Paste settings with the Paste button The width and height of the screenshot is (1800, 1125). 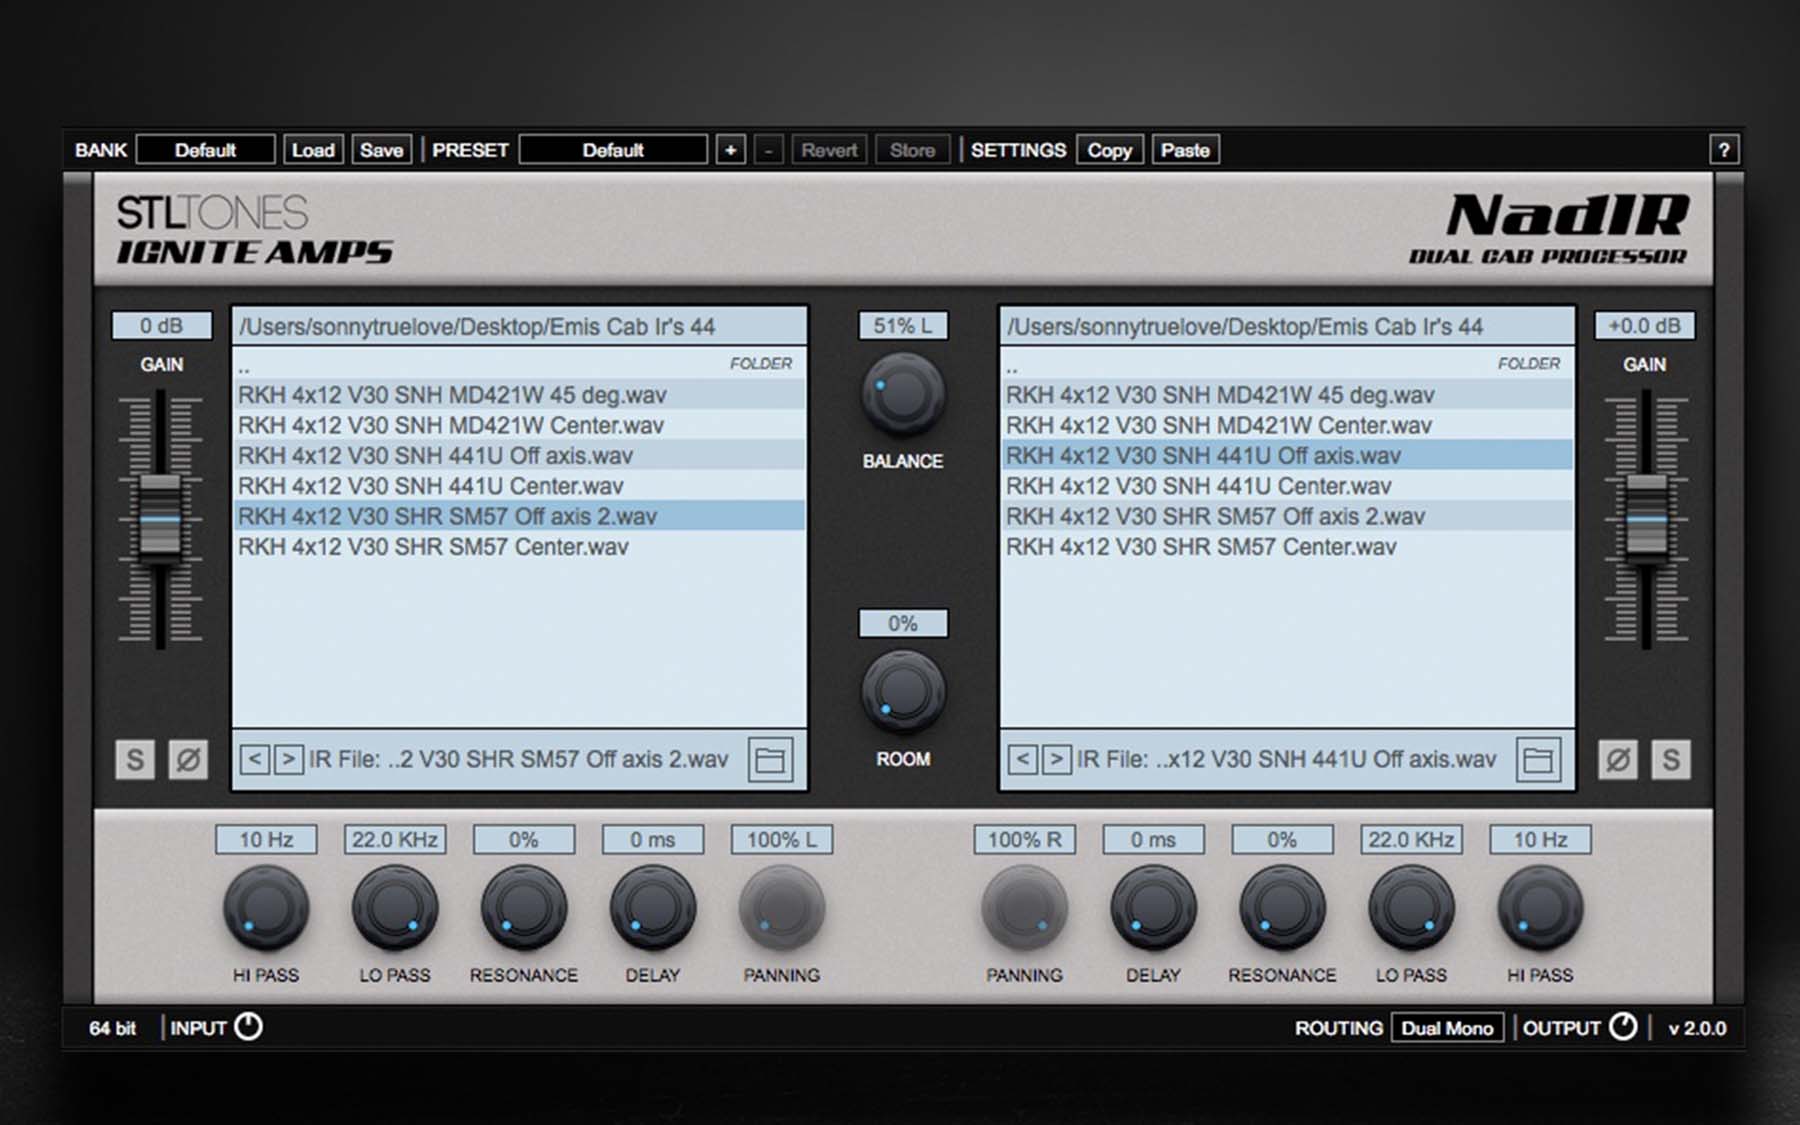point(1185,150)
